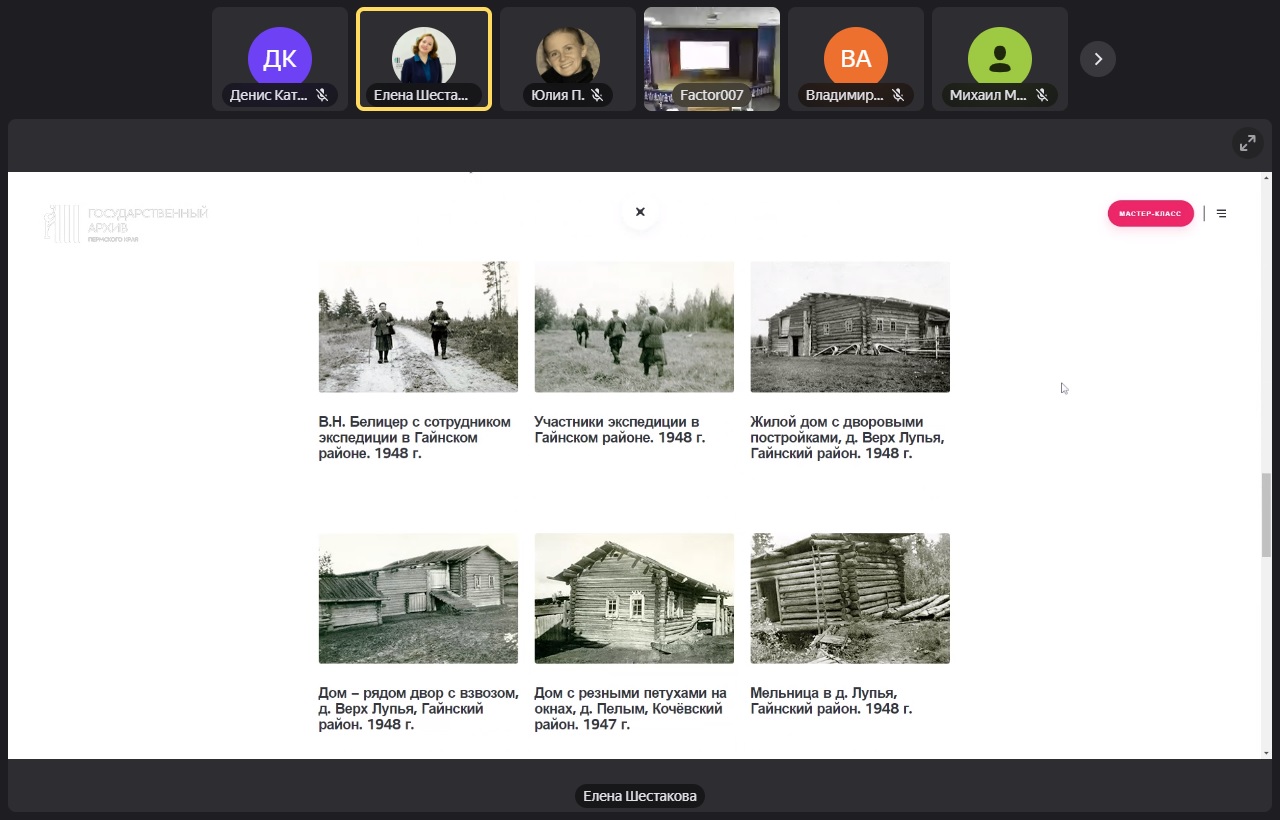Click the hamburger menu icon
1280x820 pixels.
click(1221, 213)
